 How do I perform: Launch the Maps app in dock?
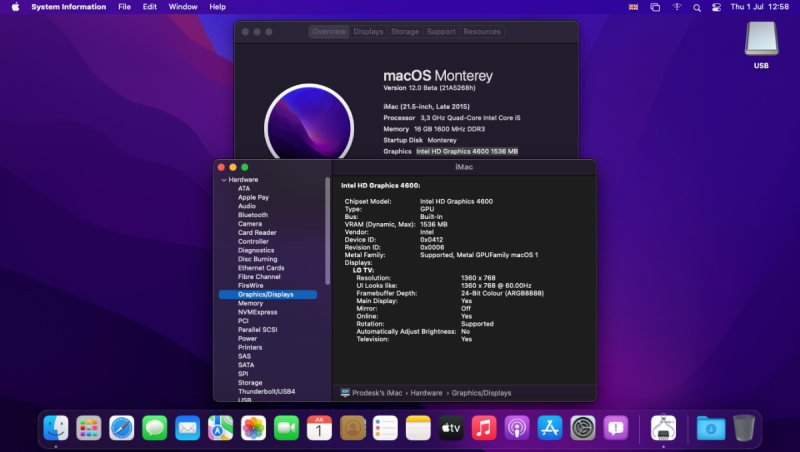pyautogui.click(x=220, y=429)
